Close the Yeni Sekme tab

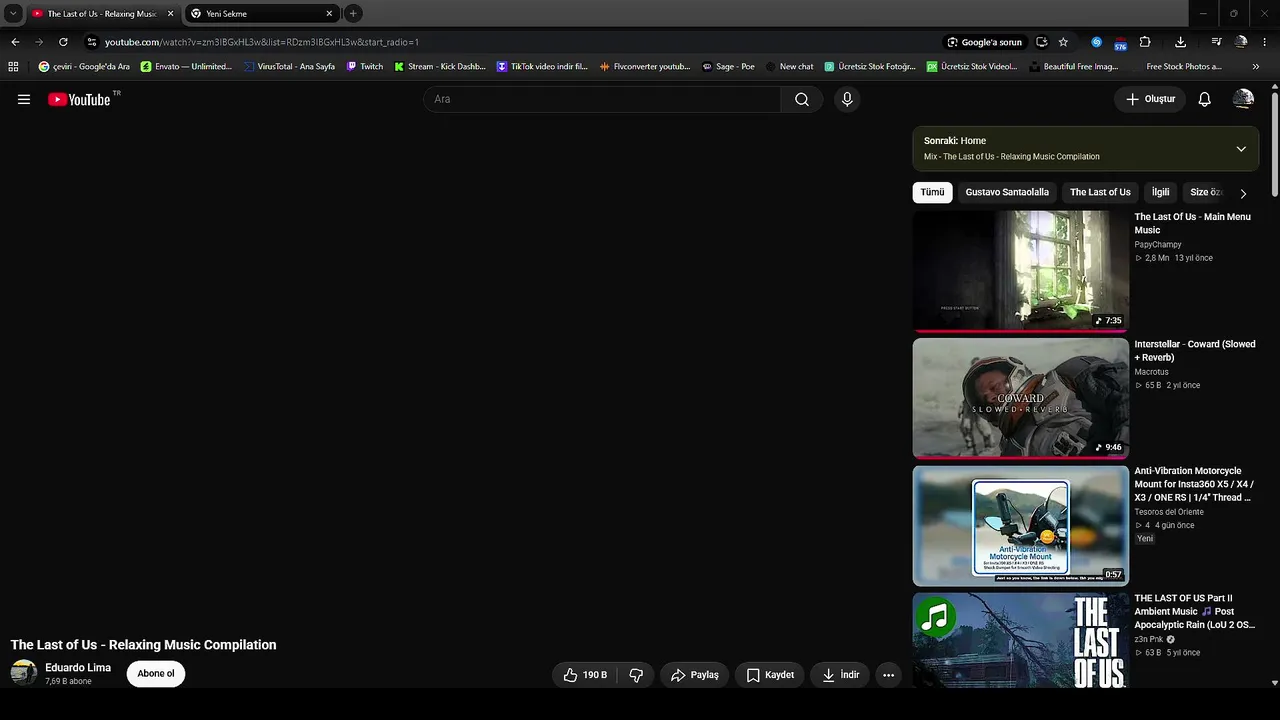(x=329, y=14)
